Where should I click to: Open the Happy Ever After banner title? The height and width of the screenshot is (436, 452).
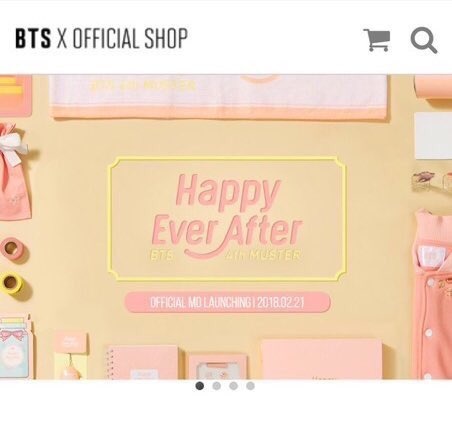coord(227,212)
